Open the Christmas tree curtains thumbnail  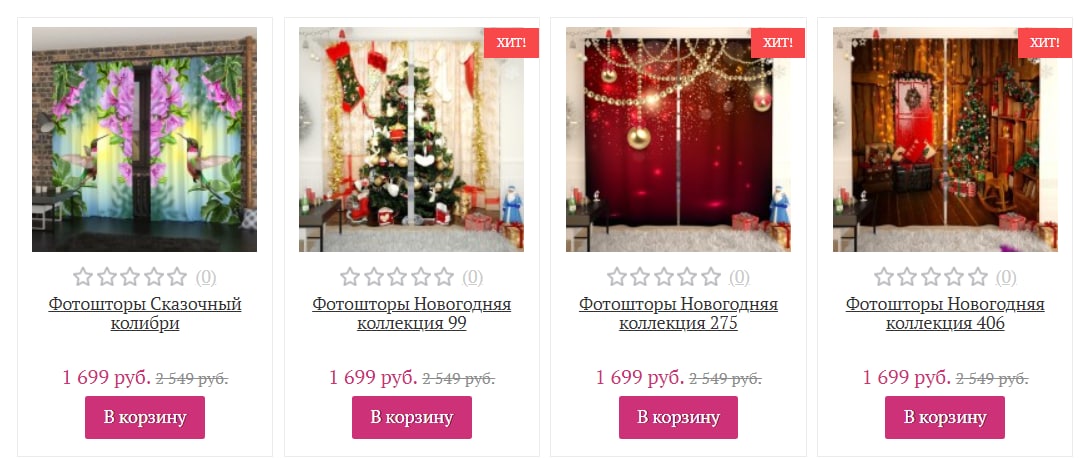[x=412, y=139]
